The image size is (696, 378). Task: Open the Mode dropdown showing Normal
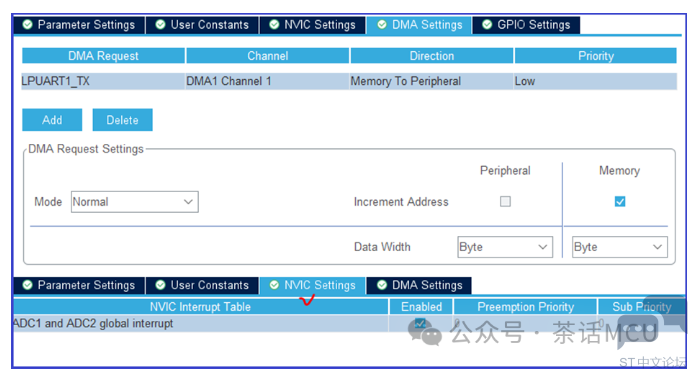pos(134,202)
